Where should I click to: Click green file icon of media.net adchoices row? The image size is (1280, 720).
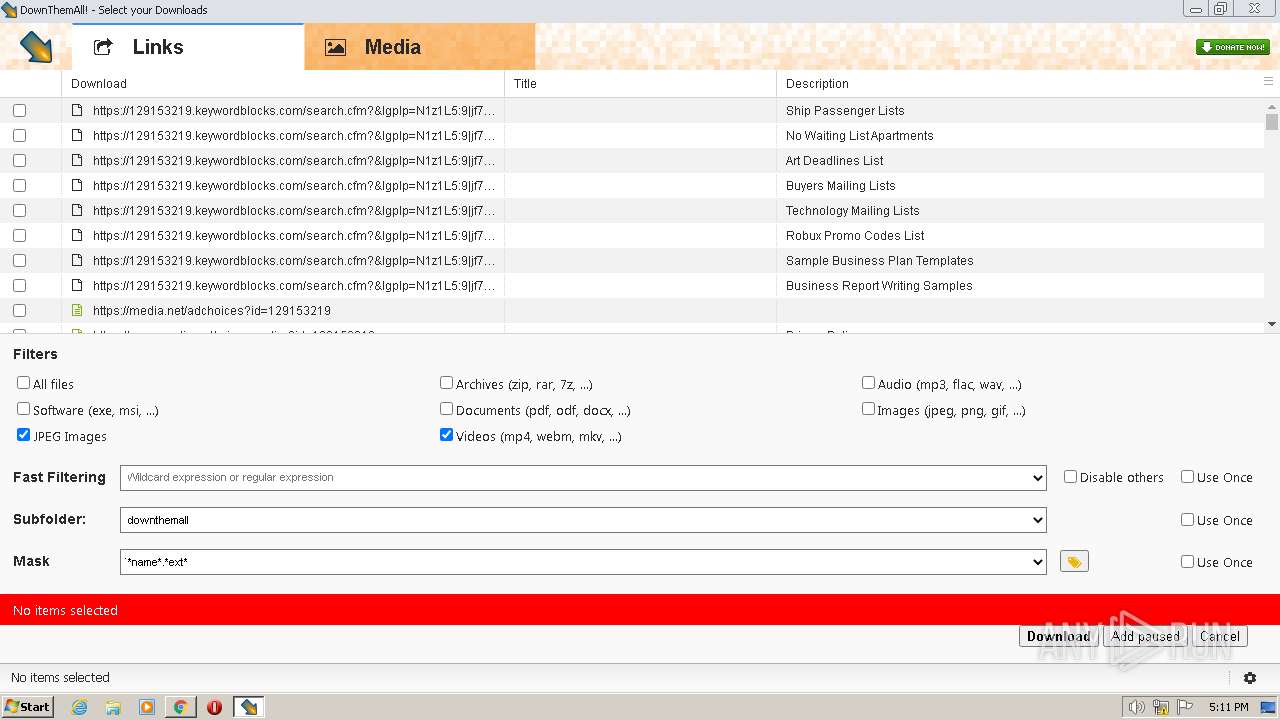(77, 310)
